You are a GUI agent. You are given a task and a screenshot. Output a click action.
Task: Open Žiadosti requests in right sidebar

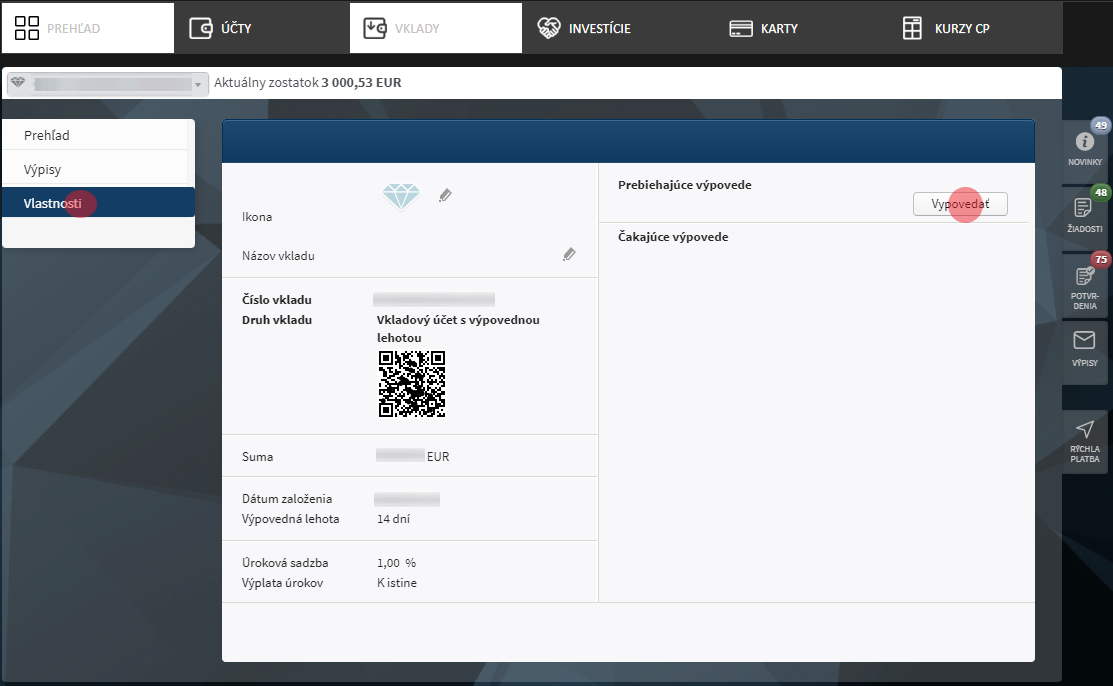(x=1084, y=214)
